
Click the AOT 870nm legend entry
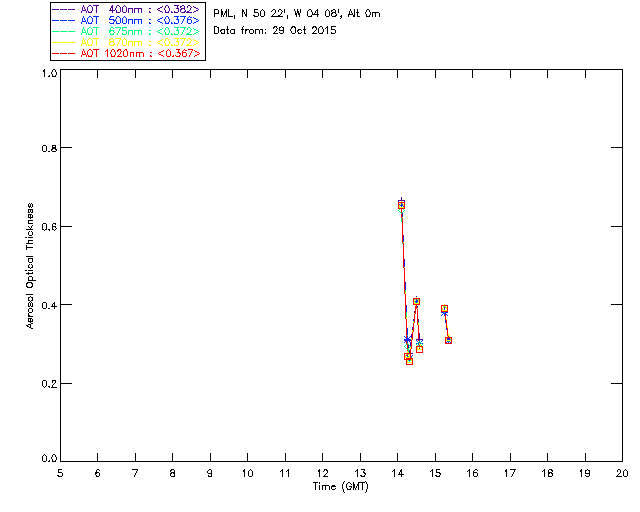point(126,42)
